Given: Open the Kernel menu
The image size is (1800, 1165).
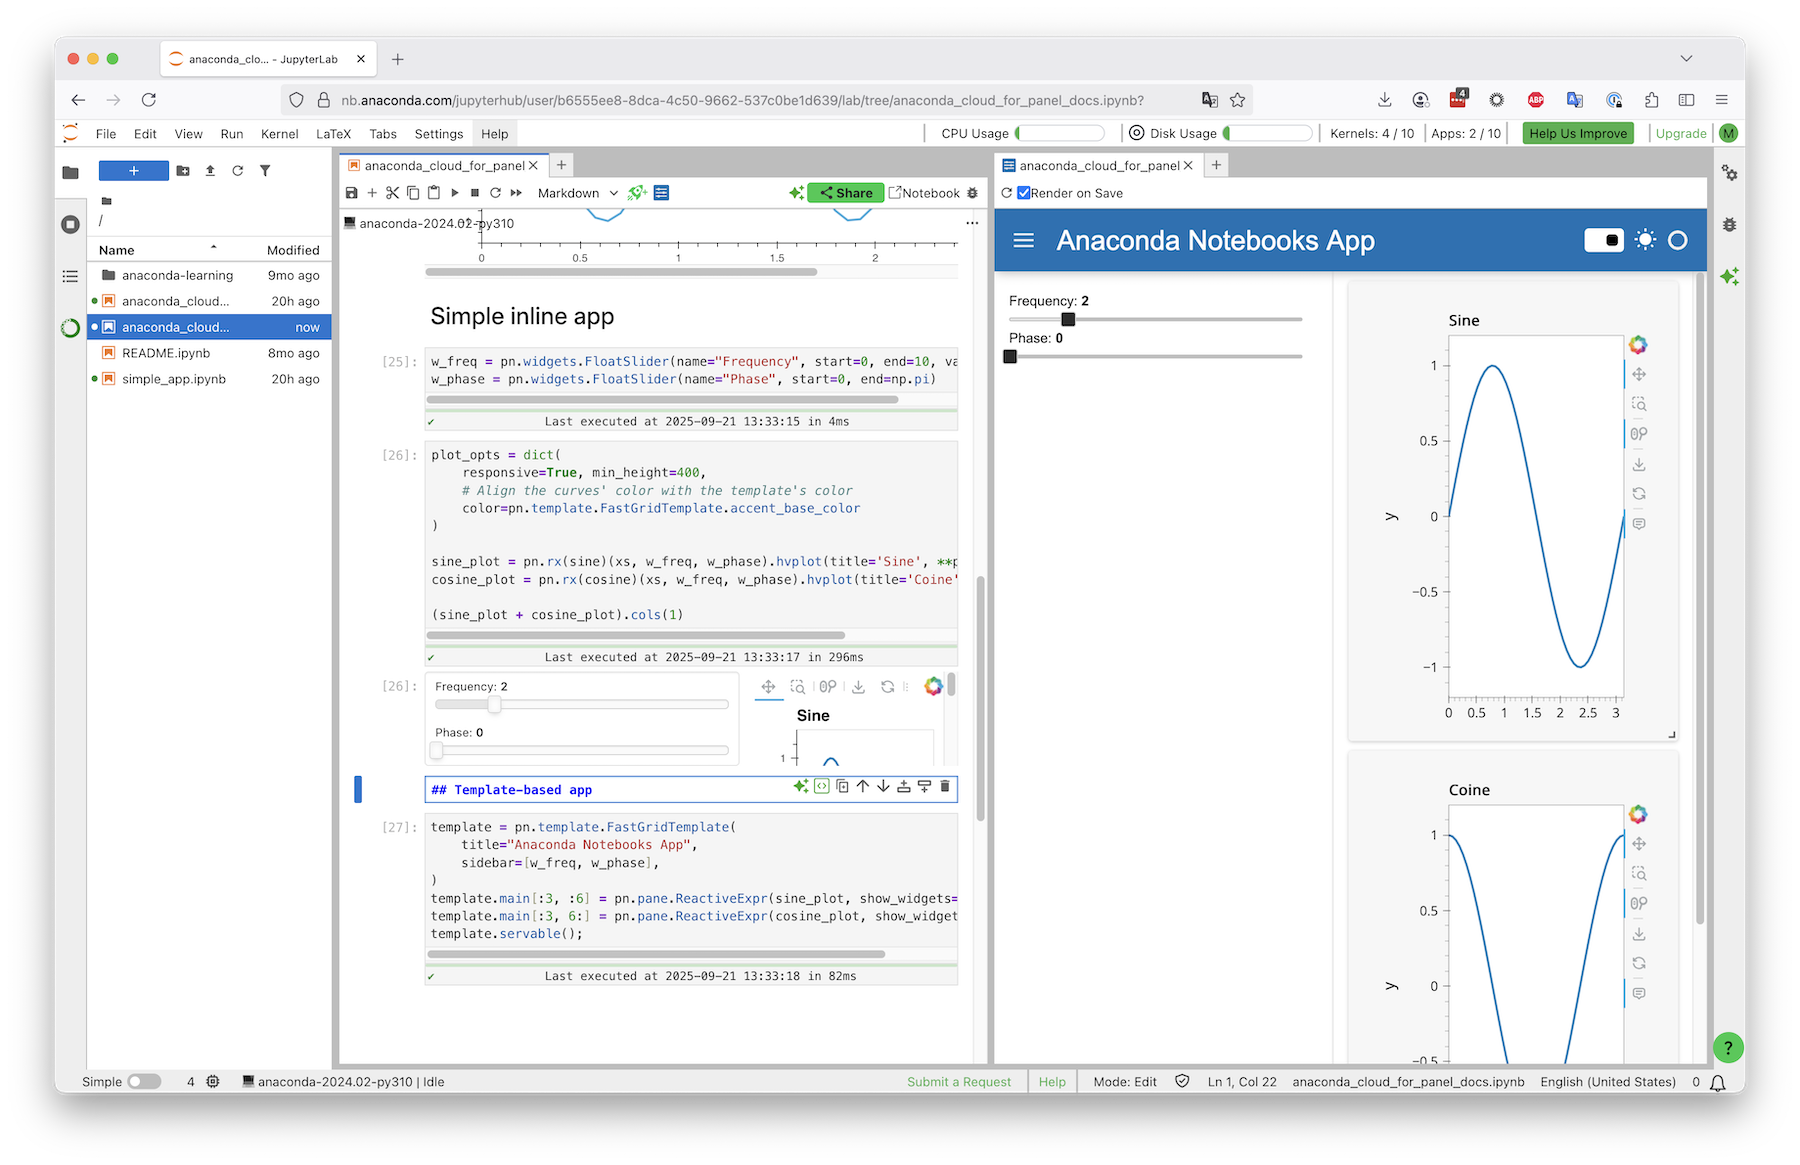Looking at the screenshot, I should tap(279, 134).
